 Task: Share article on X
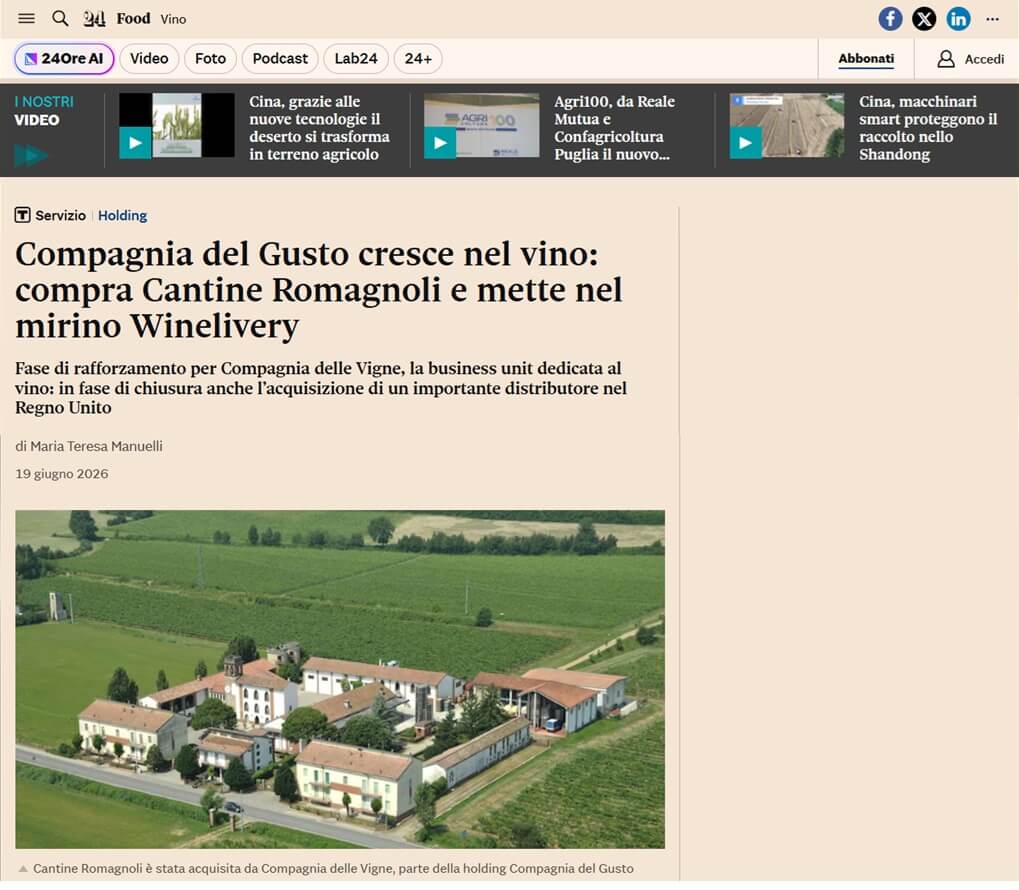924,18
